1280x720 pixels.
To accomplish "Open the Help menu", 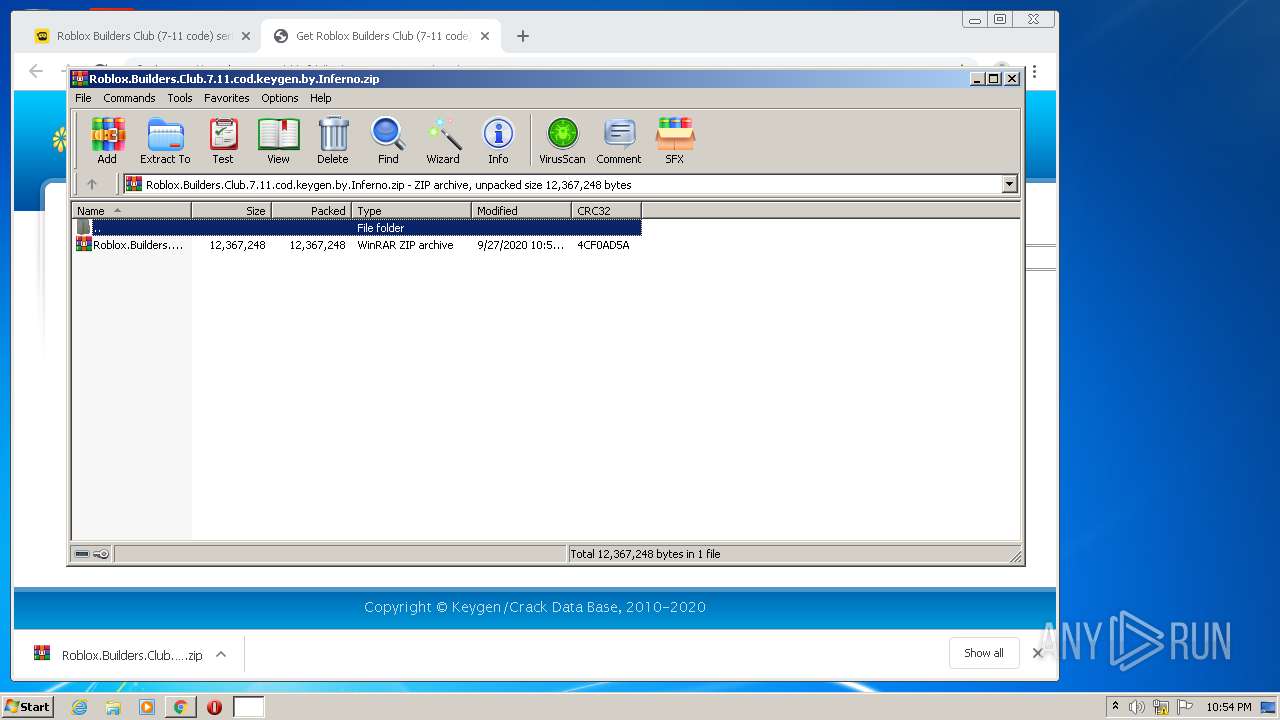I will pos(320,98).
